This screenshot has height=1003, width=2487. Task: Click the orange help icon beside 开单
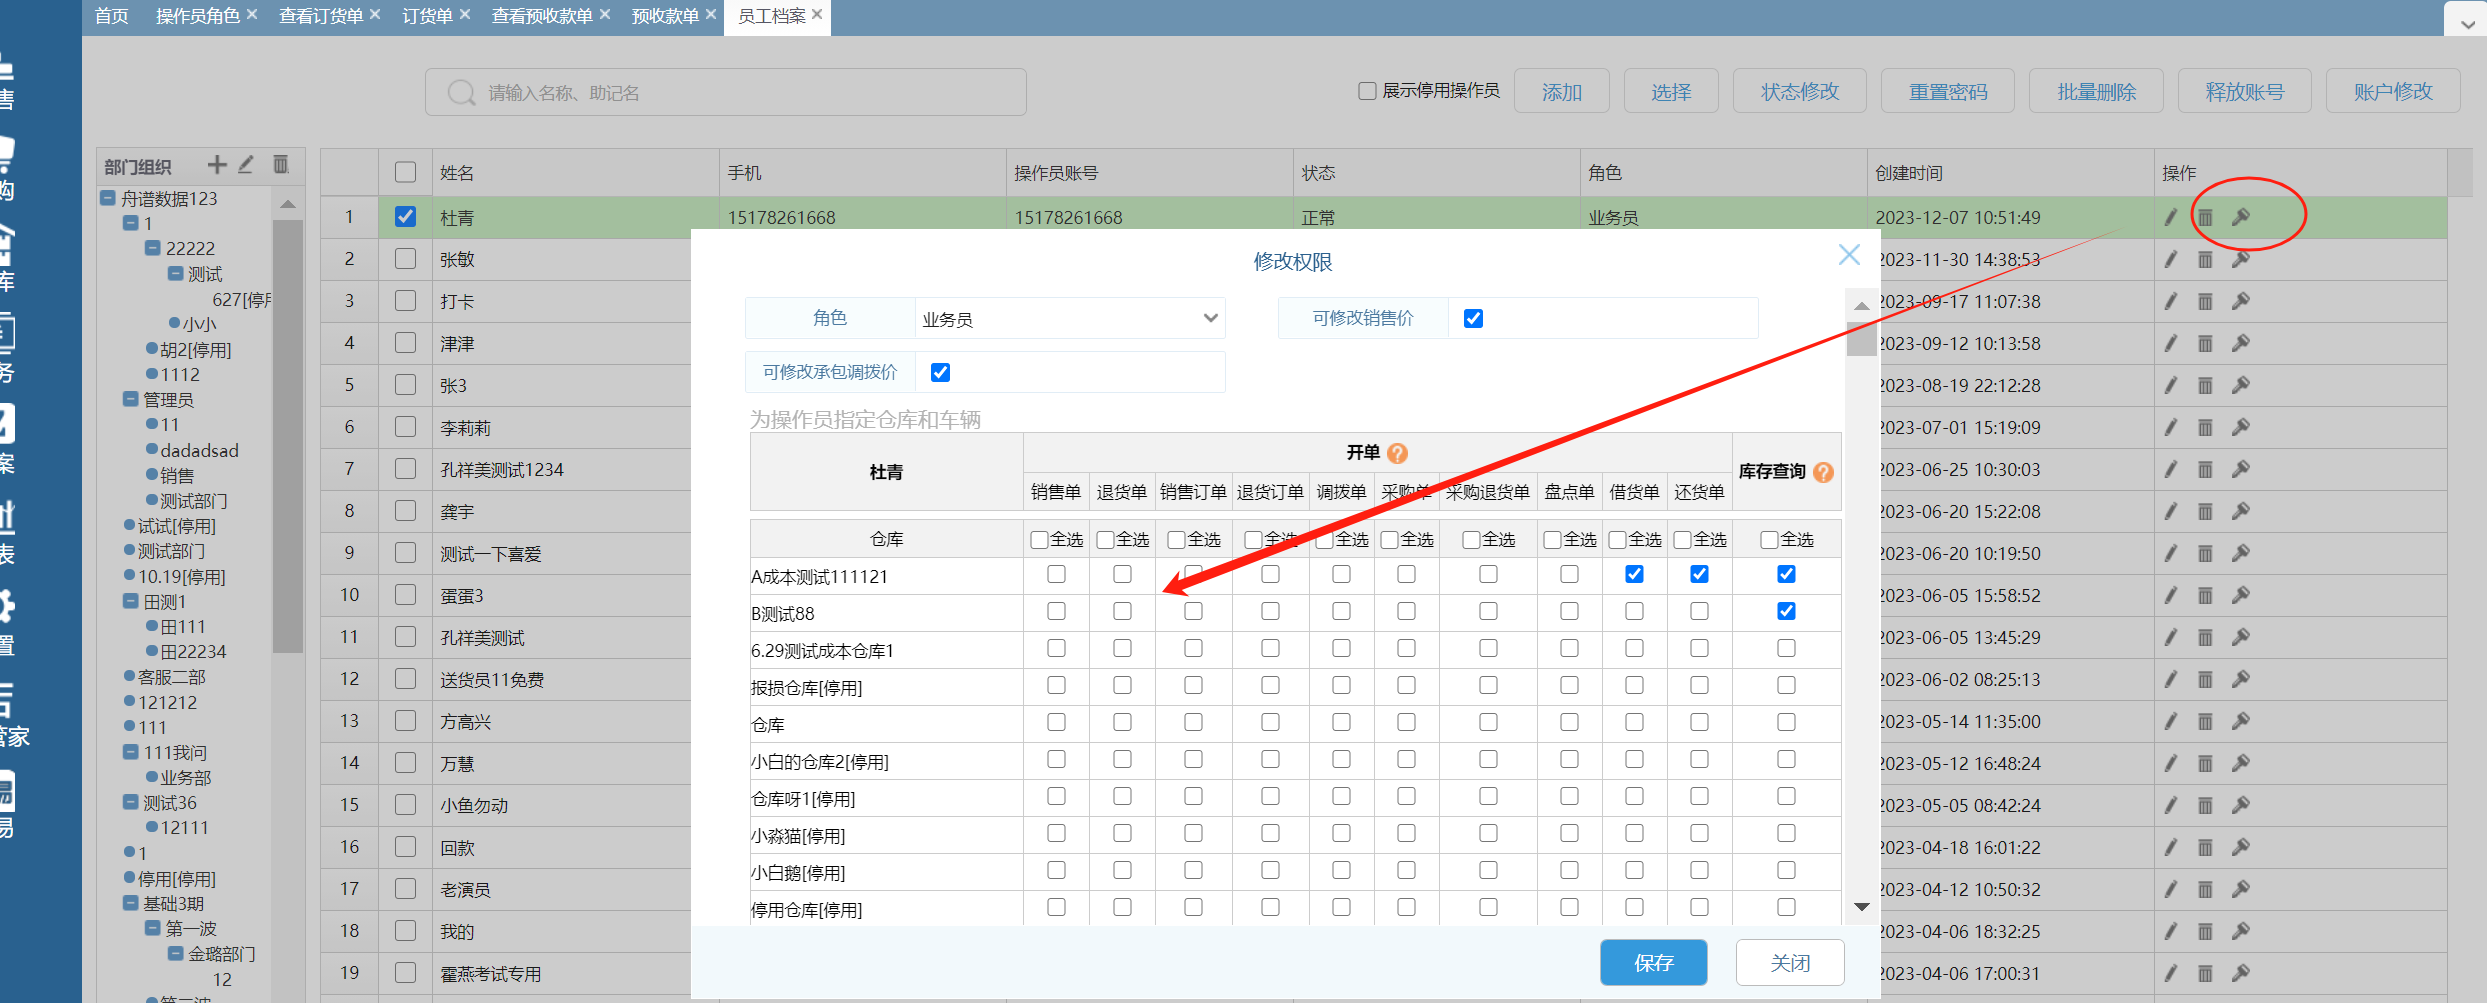pos(1398,453)
